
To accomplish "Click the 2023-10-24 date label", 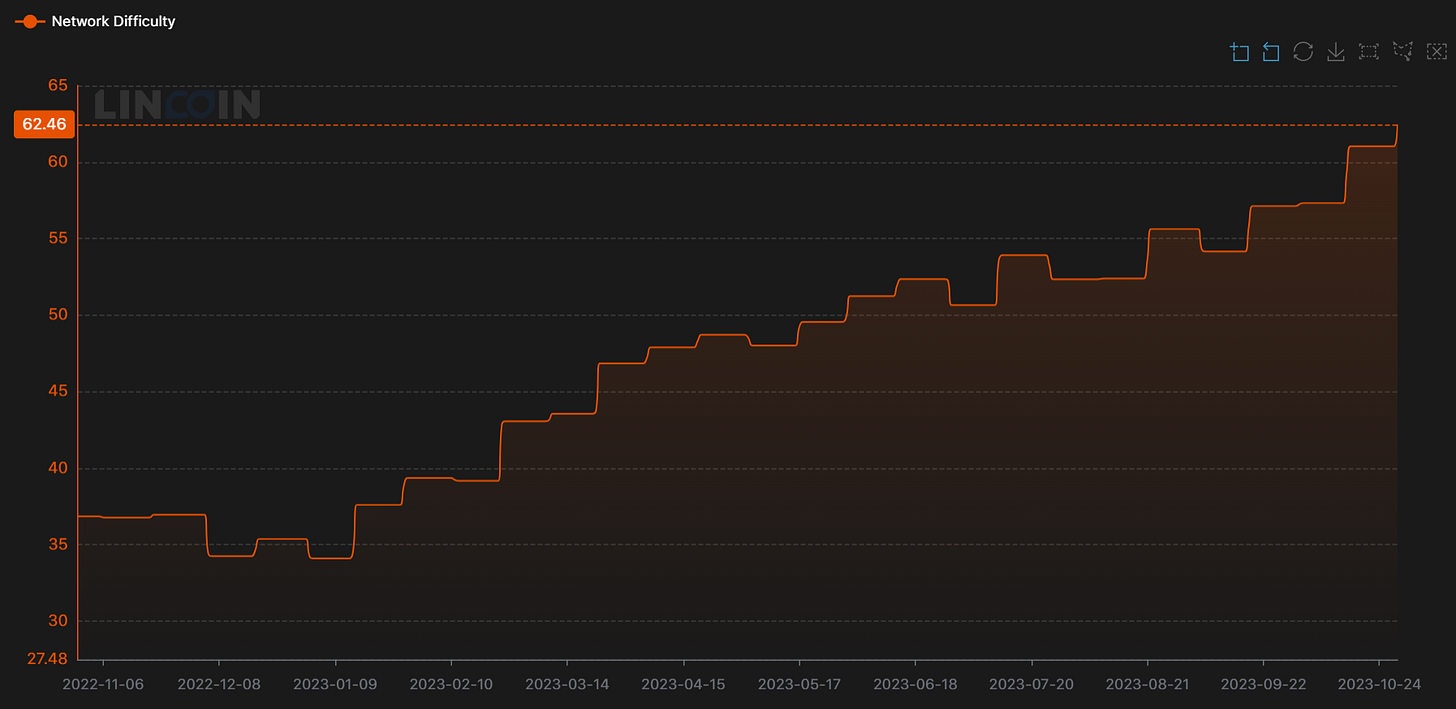I will click(1379, 685).
